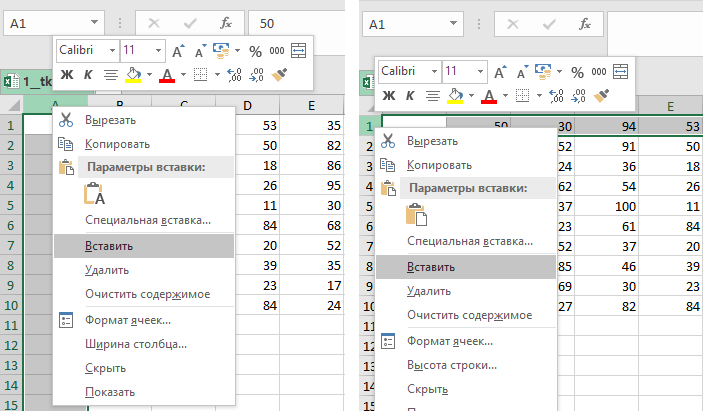Open font size 11 dropdown in right mini toolbar
The width and height of the screenshot is (704, 411).
pos(465,72)
